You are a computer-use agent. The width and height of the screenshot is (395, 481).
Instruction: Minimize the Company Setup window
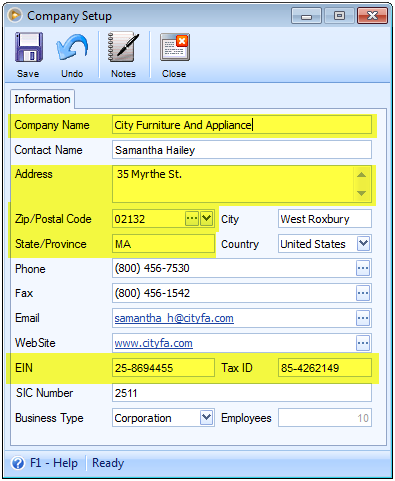point(306,16)
